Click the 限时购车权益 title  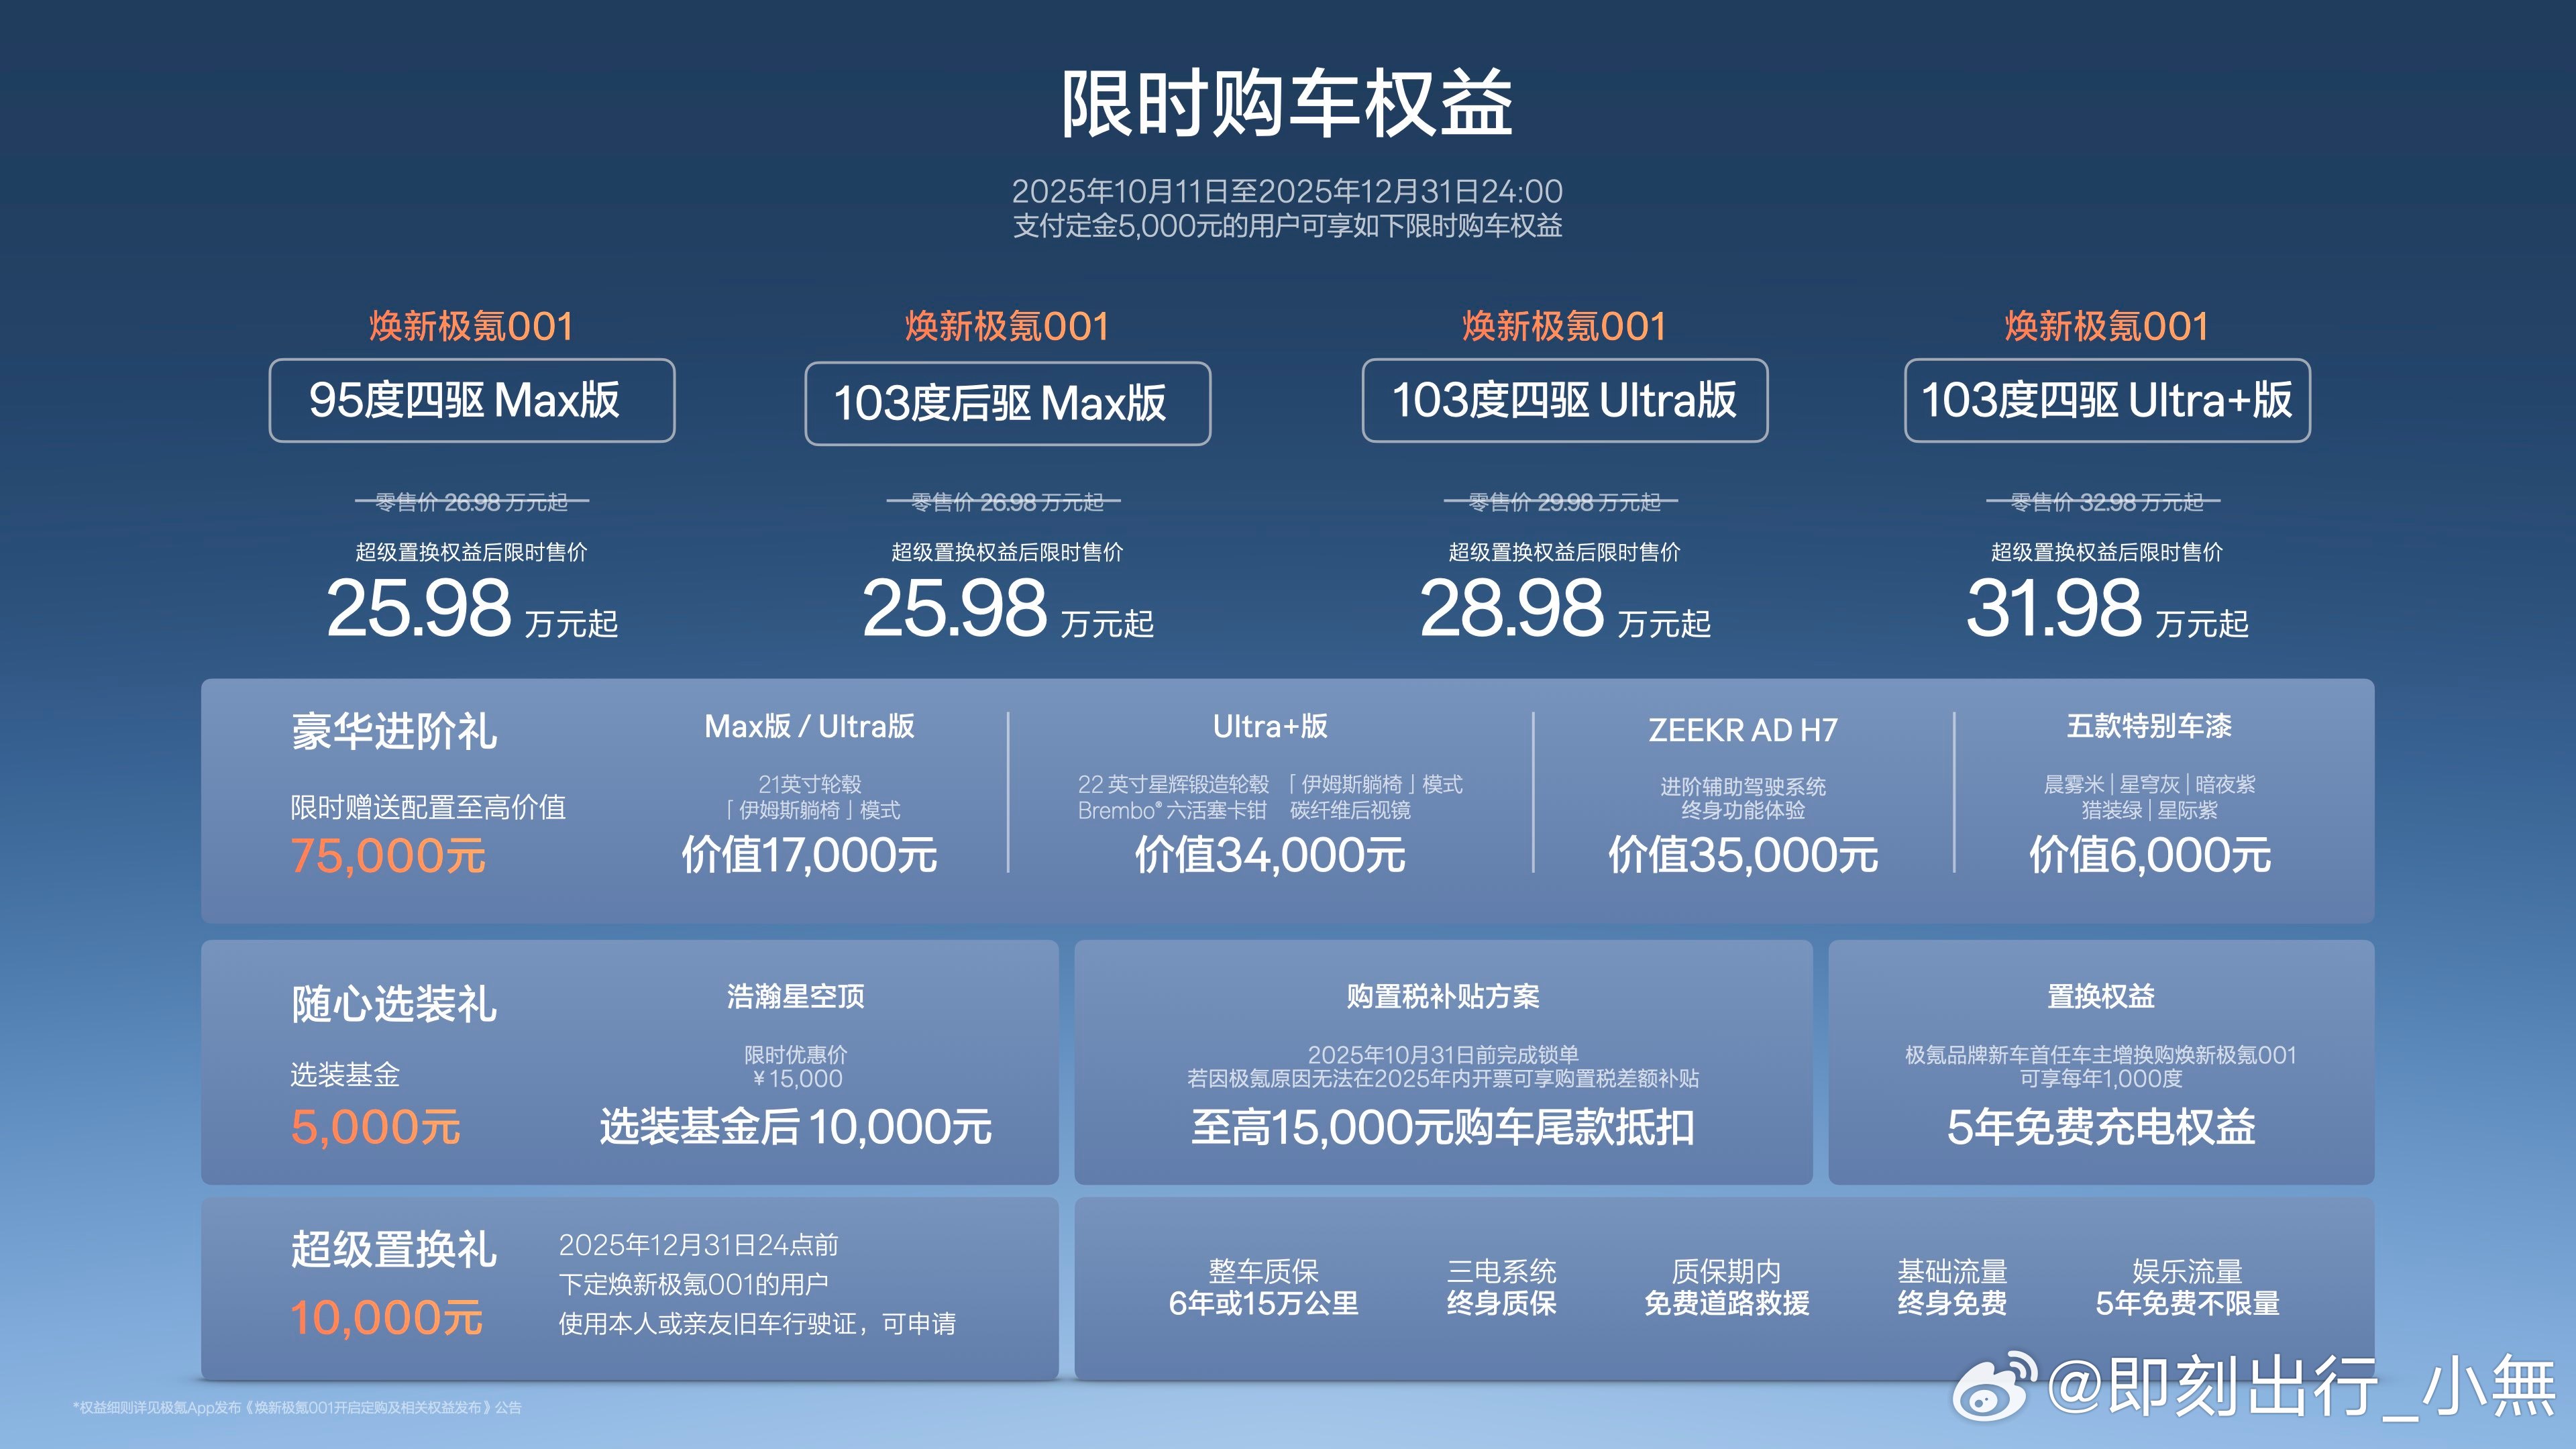[x=1287, y=104]
